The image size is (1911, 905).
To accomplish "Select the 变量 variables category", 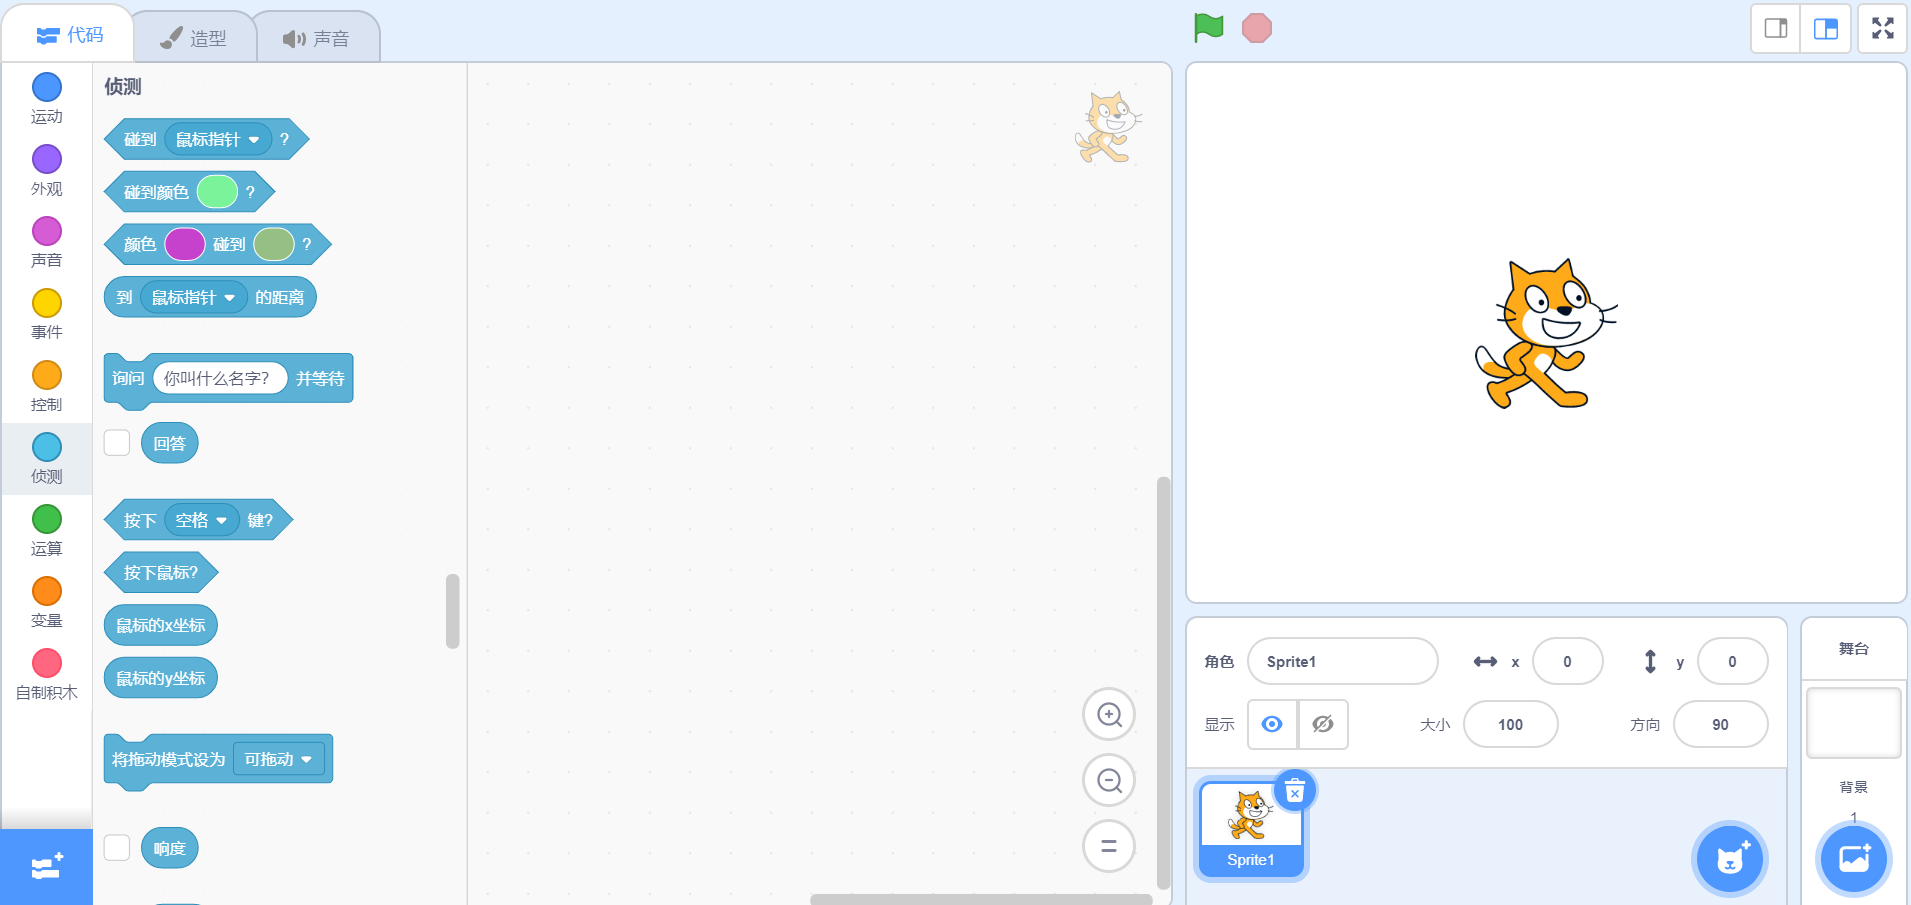I will (x=47, y=603).
